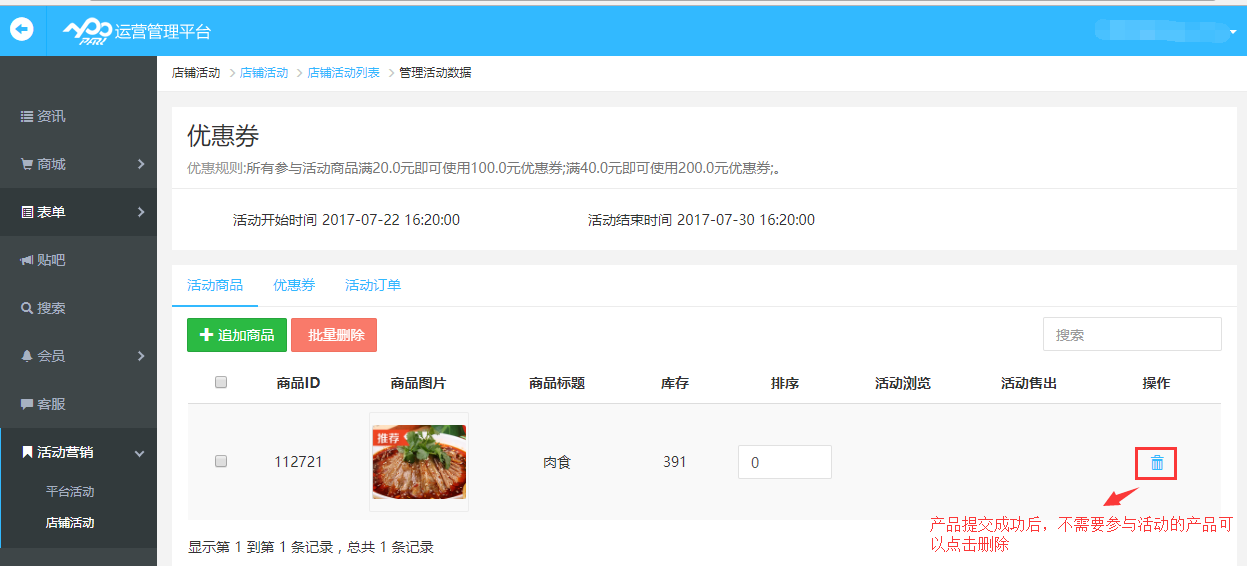Toggle the select-all checkbox in table header

coord(221,382)
